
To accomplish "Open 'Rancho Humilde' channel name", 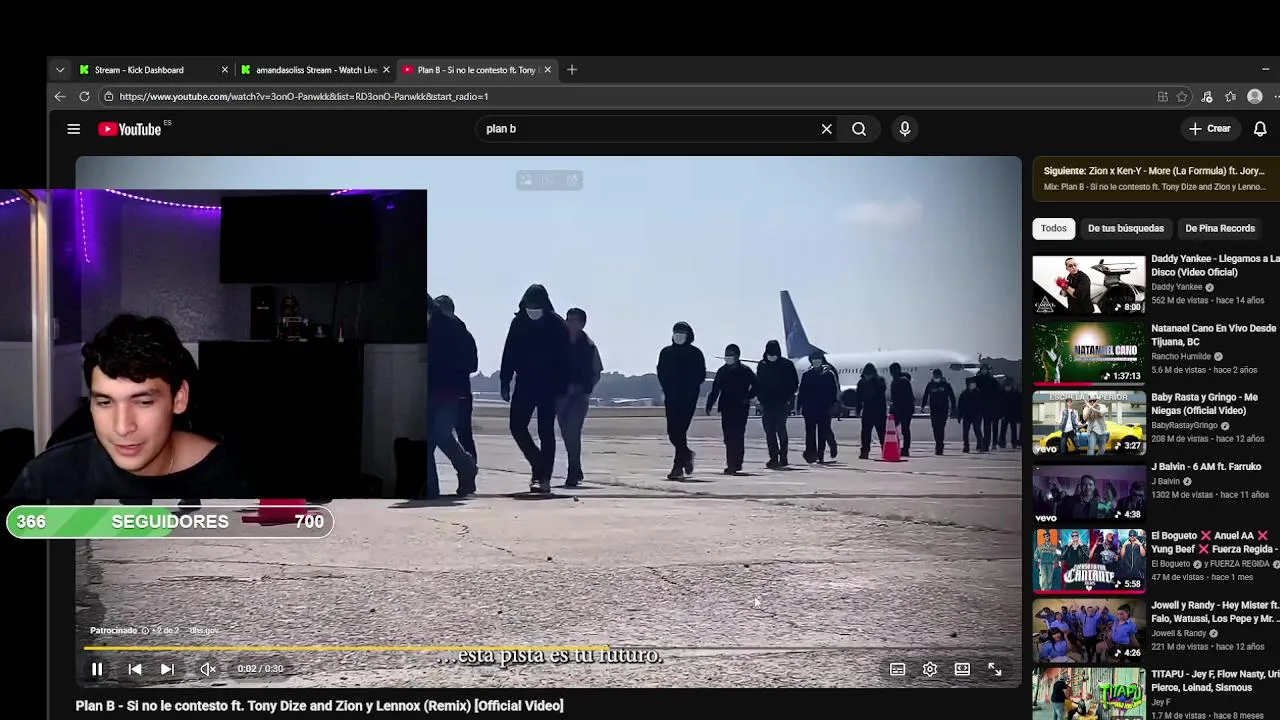I will (x=1181, y=356).
